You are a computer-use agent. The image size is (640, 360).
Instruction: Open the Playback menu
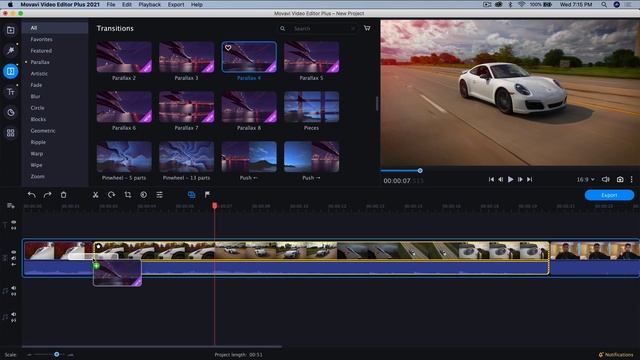click(x=149, y=4)
